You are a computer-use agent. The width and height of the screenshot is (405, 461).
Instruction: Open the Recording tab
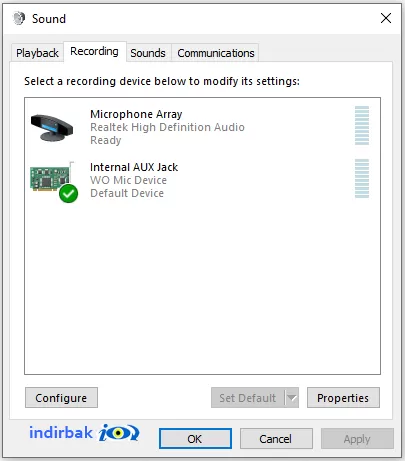[x=95, y=51]
